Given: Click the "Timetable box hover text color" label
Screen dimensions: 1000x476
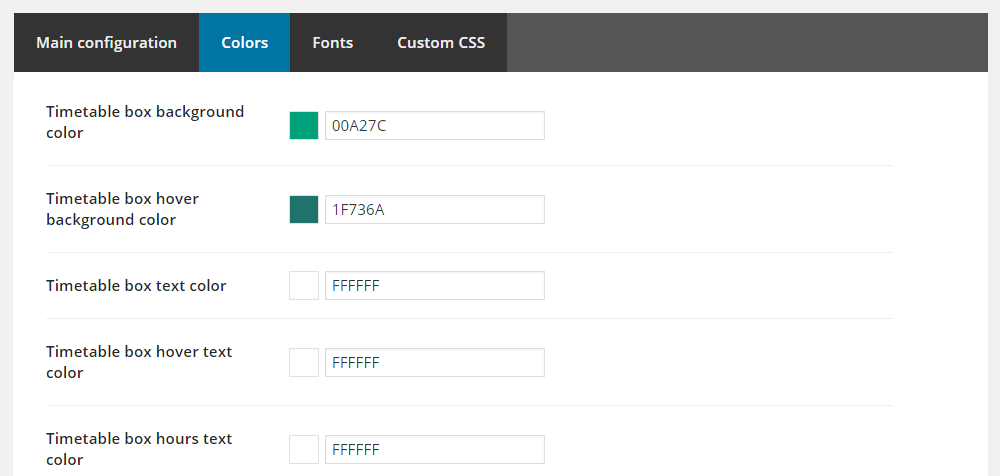Looking at the screenshot, I should (139, 362).
